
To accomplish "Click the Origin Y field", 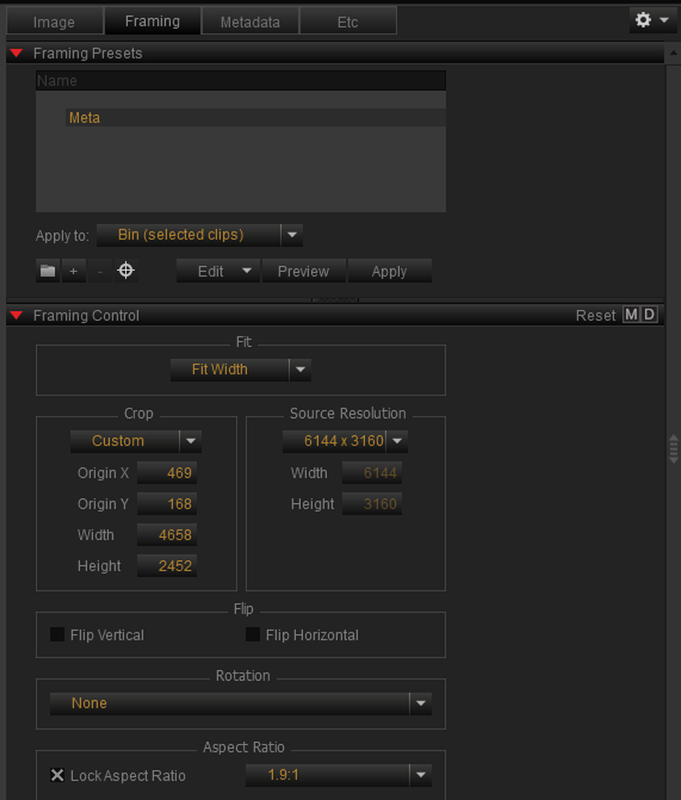I will pyautogui.click(x=167, y=504).
